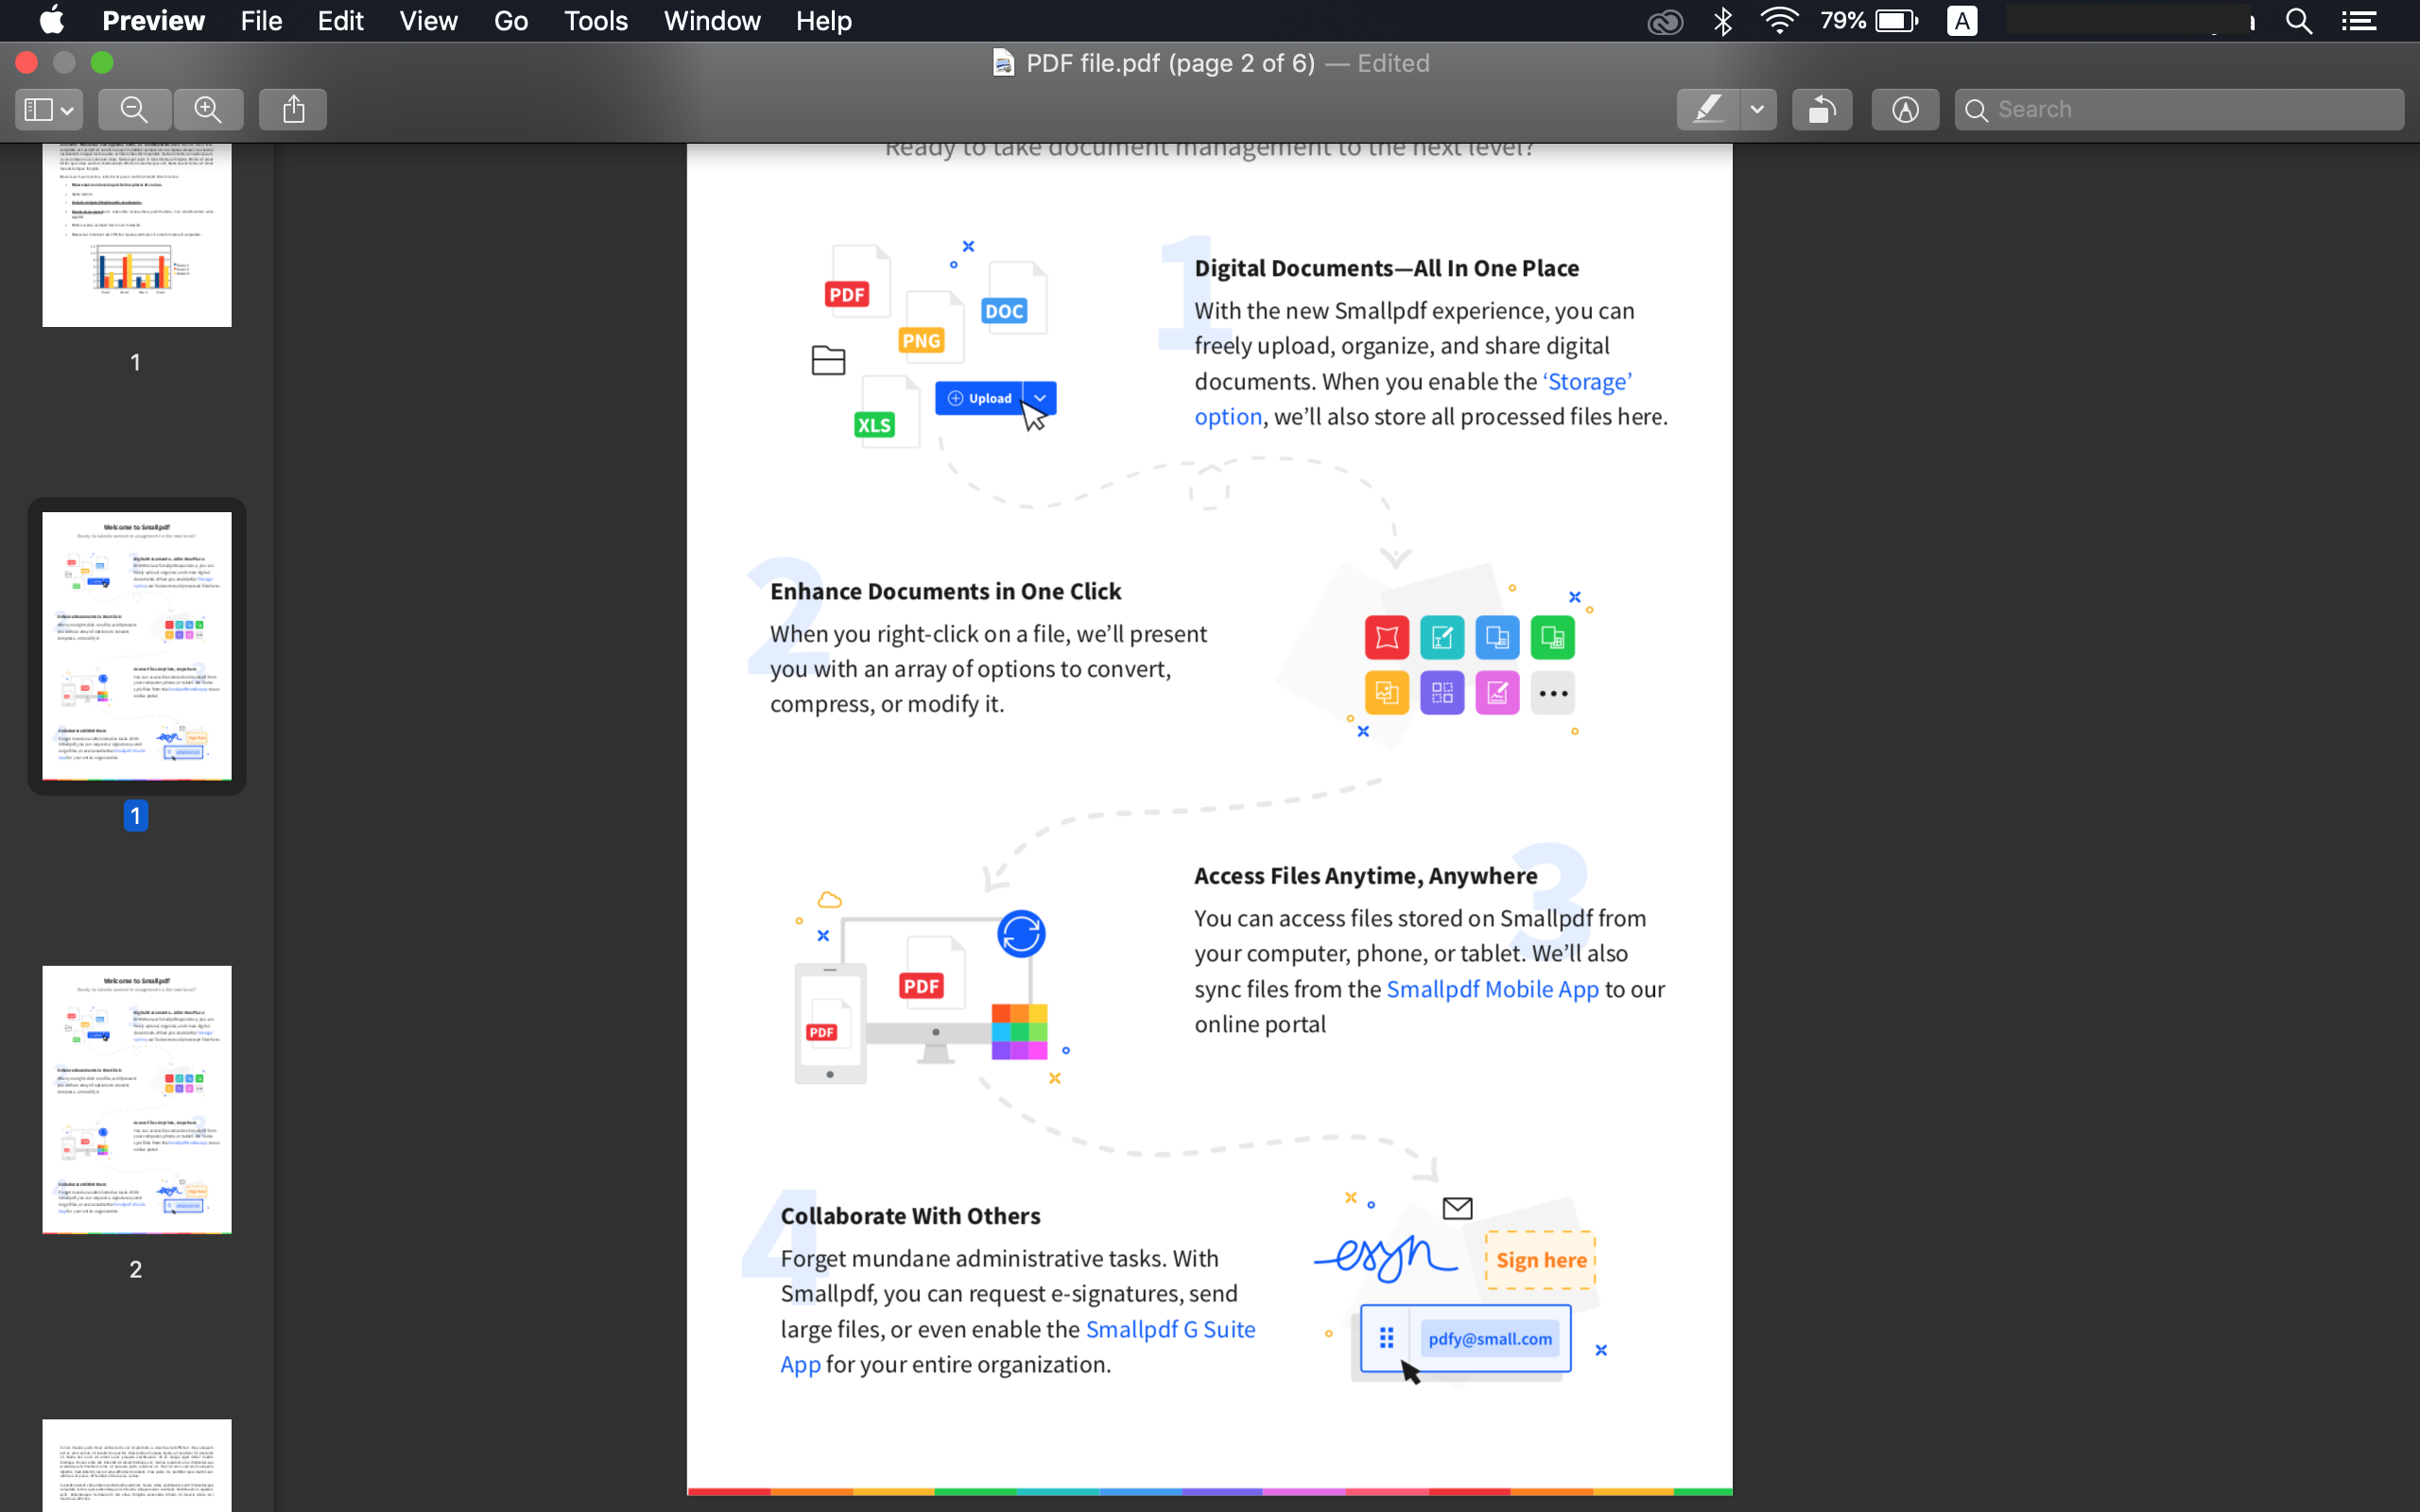Viewport: 2420px width, 1512px height.
Task: Click the envelope mail icon in illustration
Action: [x=1458, y=1208]
